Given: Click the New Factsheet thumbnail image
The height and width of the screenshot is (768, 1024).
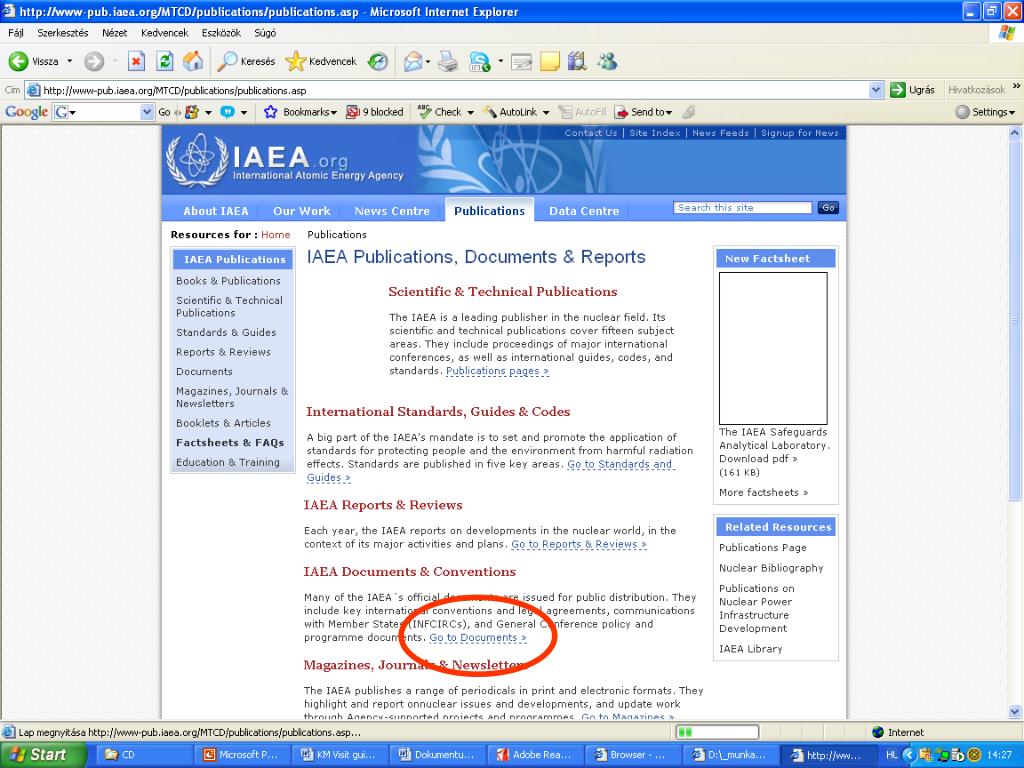Looking at the screenshot, I should pyautogui.click(x=773, y=348).
